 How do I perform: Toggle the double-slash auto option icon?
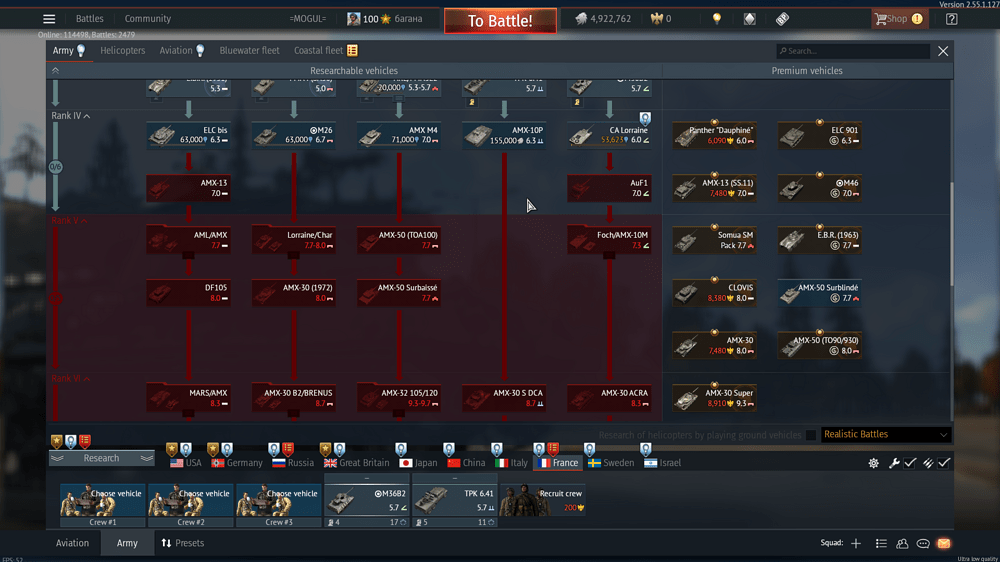[x=928, y=463]
